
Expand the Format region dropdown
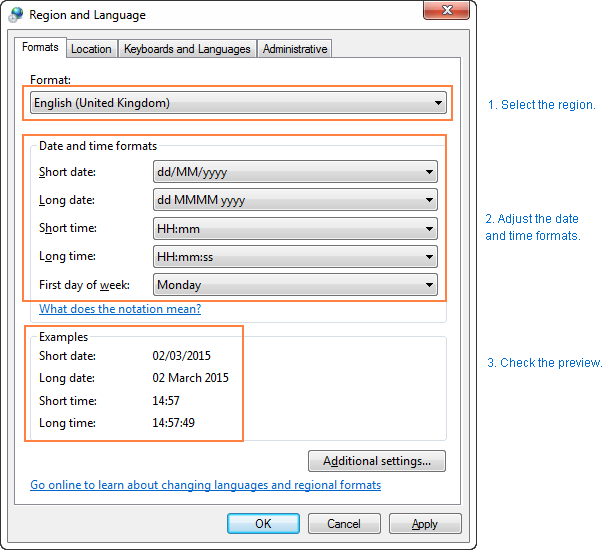click(238, 103)
